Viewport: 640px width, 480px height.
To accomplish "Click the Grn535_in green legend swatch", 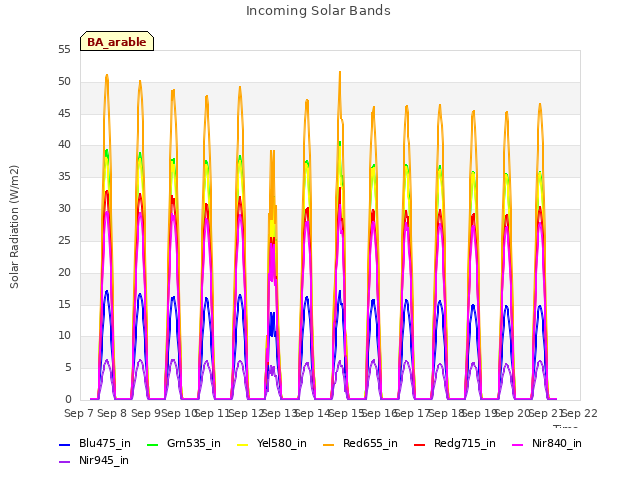I will point(152,444).
